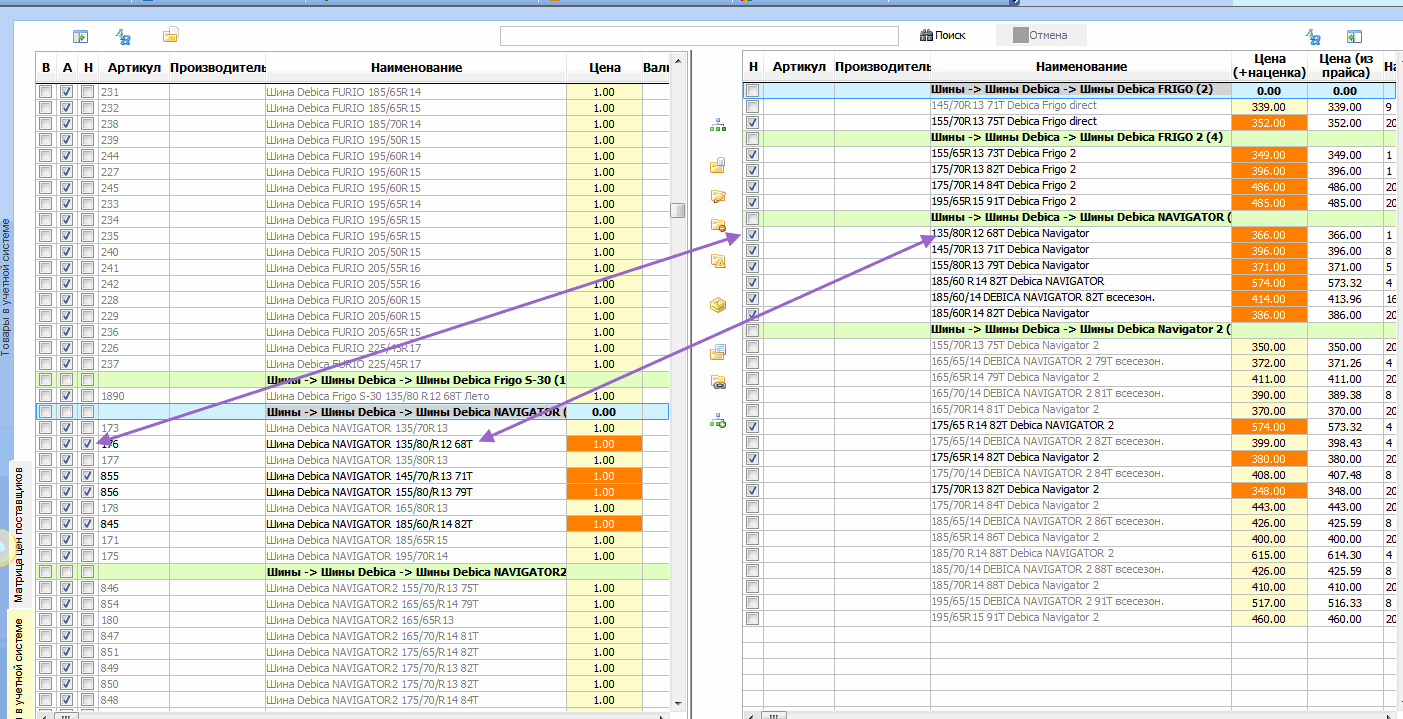Click the Отмена cancel button
This screenshot has width=1403, height=719.
click(x=1041, y=35)
